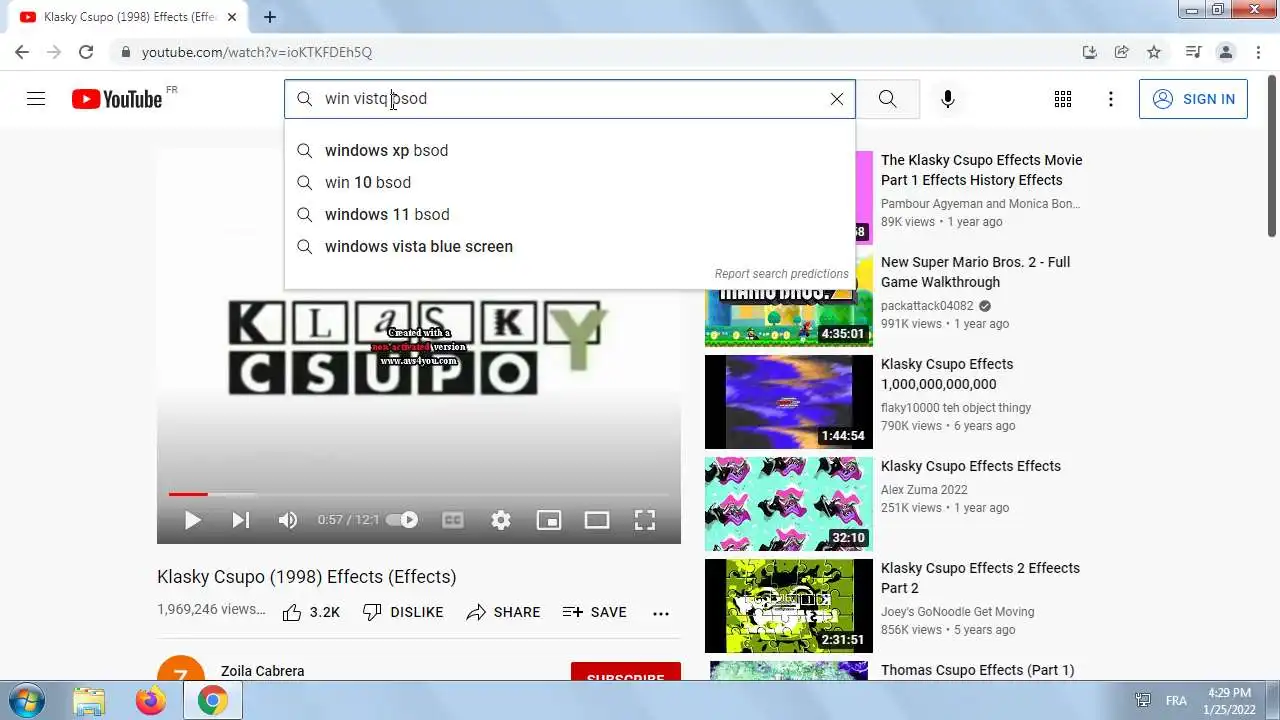Screen dimensions: 1280x720
Task: Like the video (3.2K)
Action: (x=311, y=612)
